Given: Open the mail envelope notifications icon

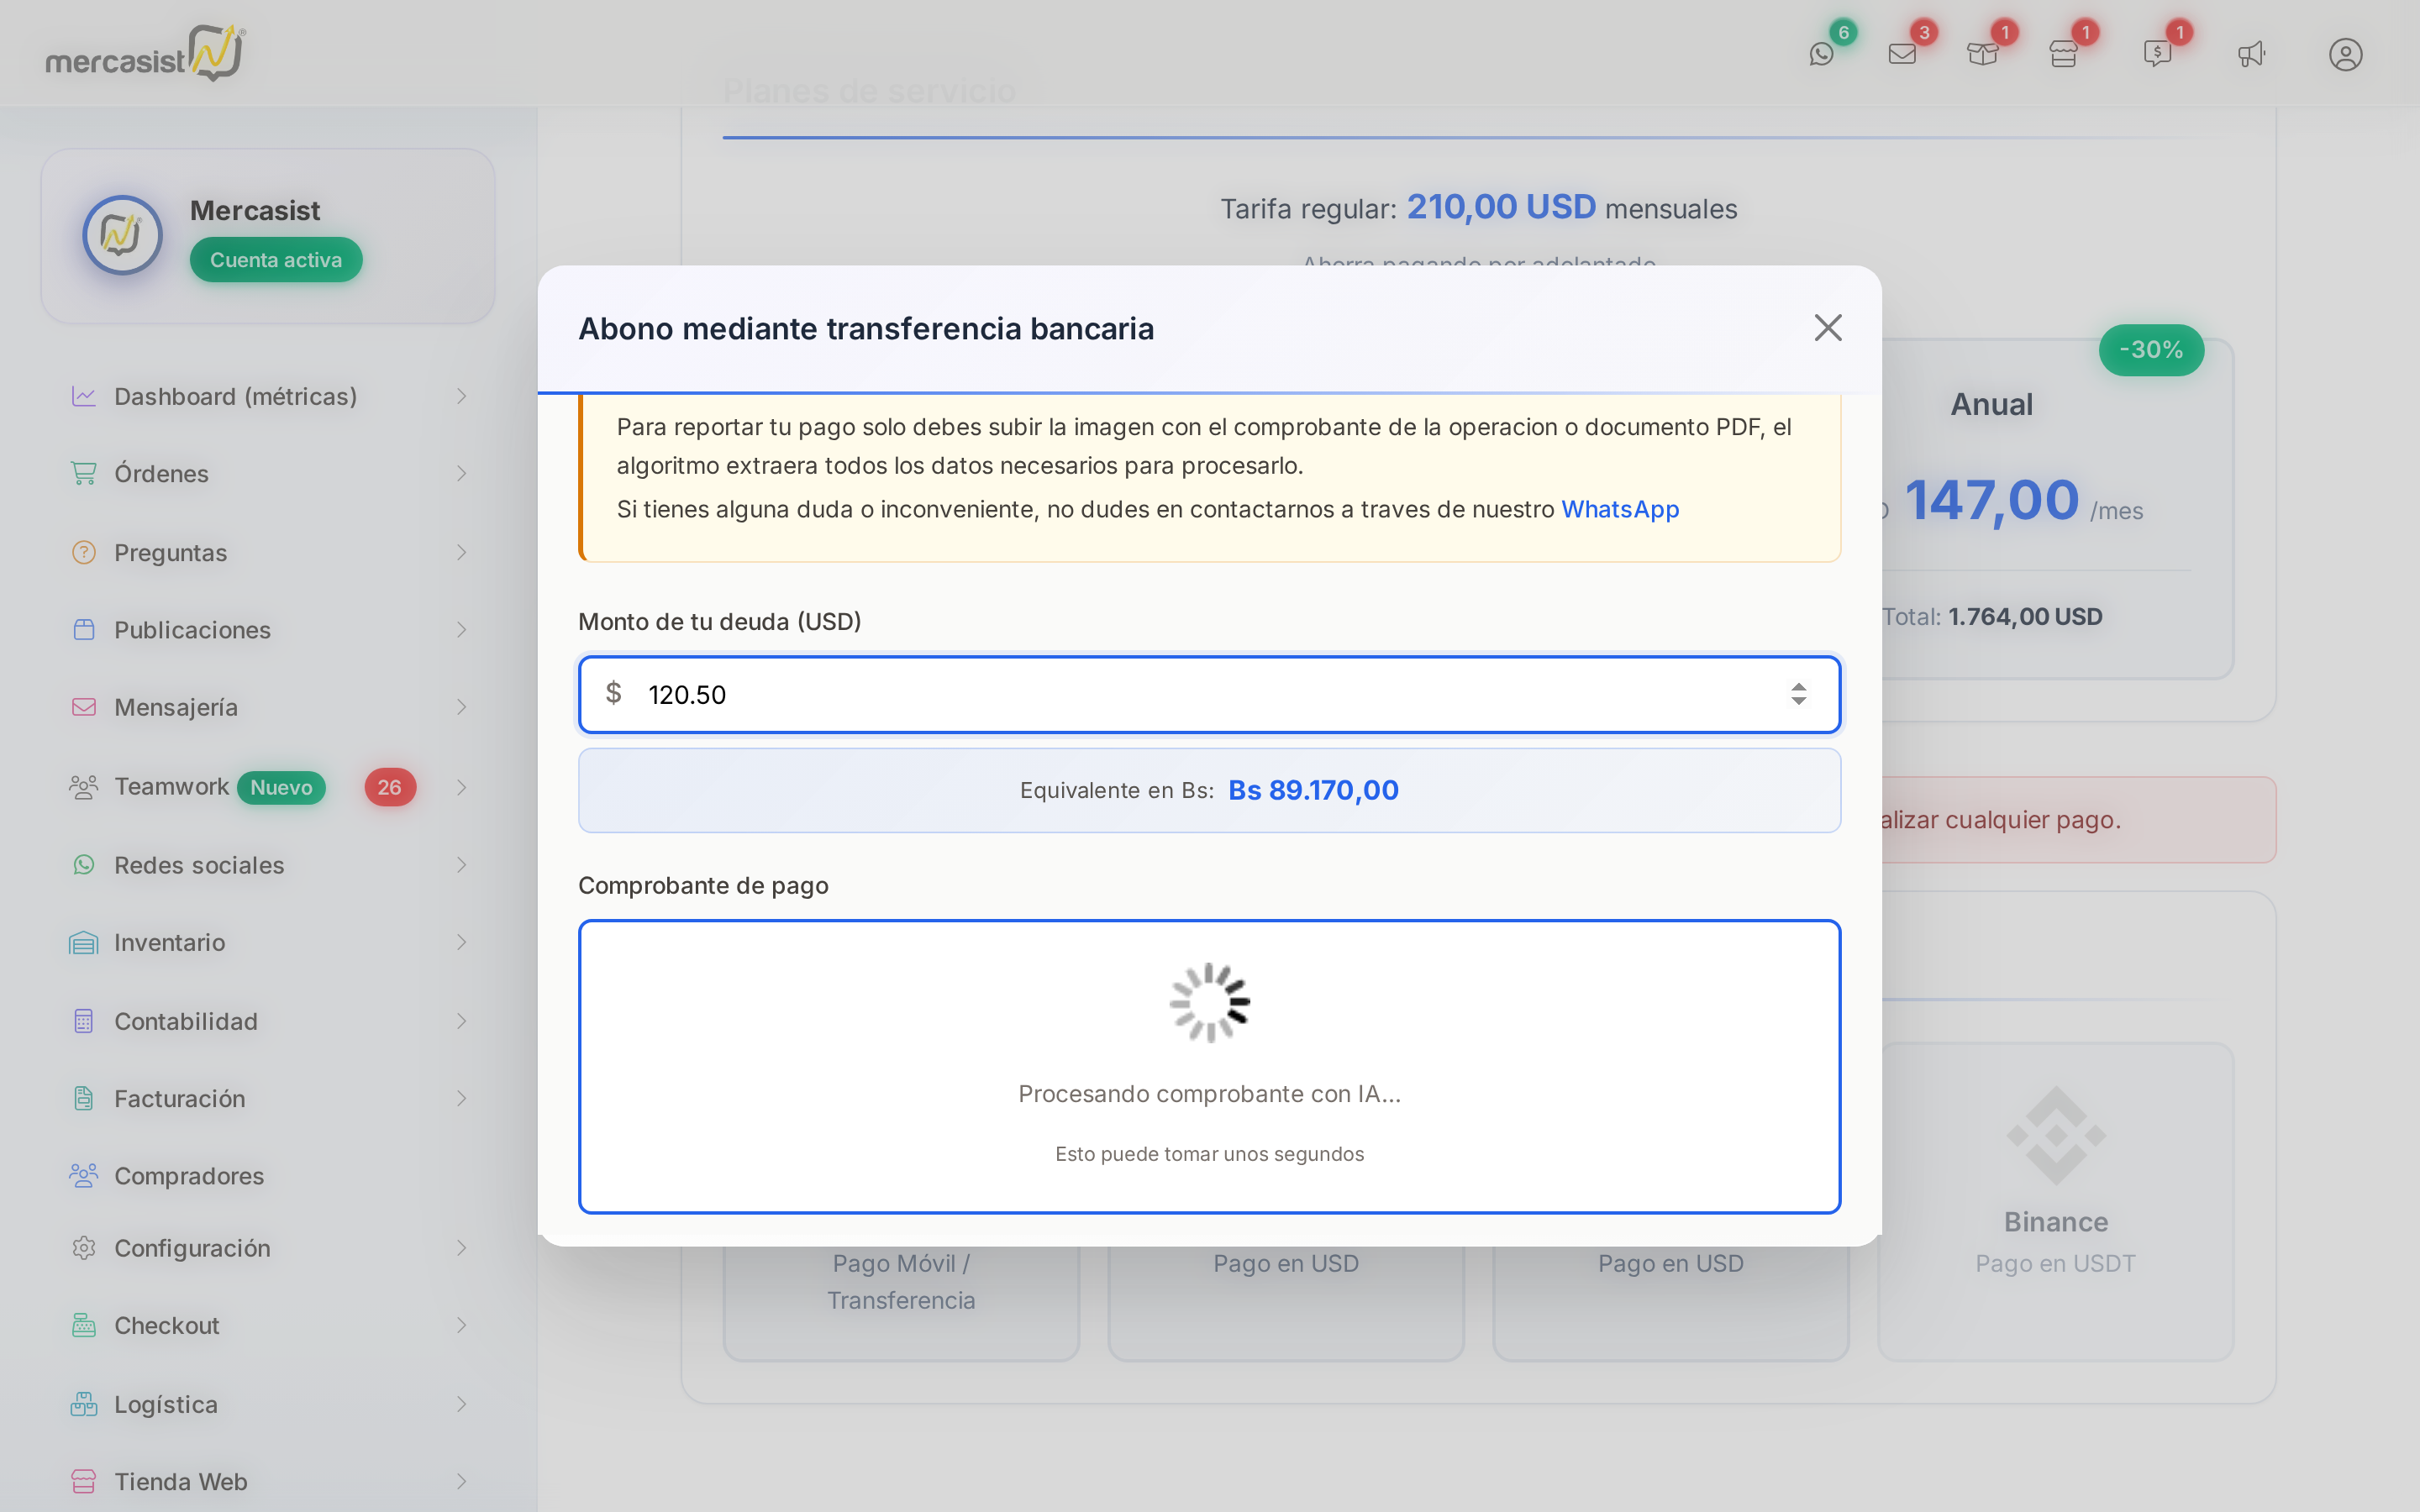Looking at the screenshot, I should [1902, 54].
